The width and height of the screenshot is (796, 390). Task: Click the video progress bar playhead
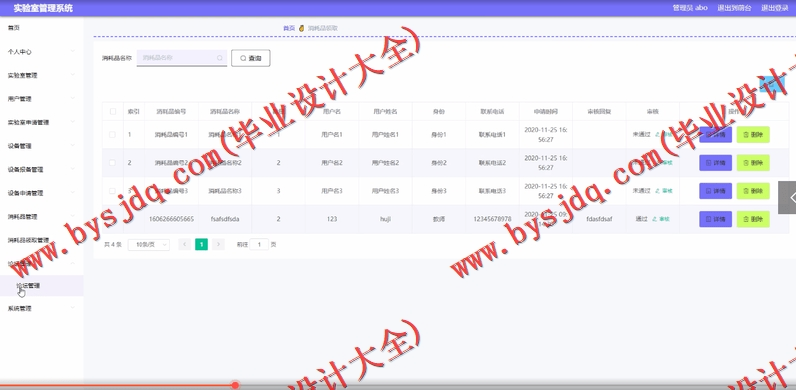coord(235,385)
